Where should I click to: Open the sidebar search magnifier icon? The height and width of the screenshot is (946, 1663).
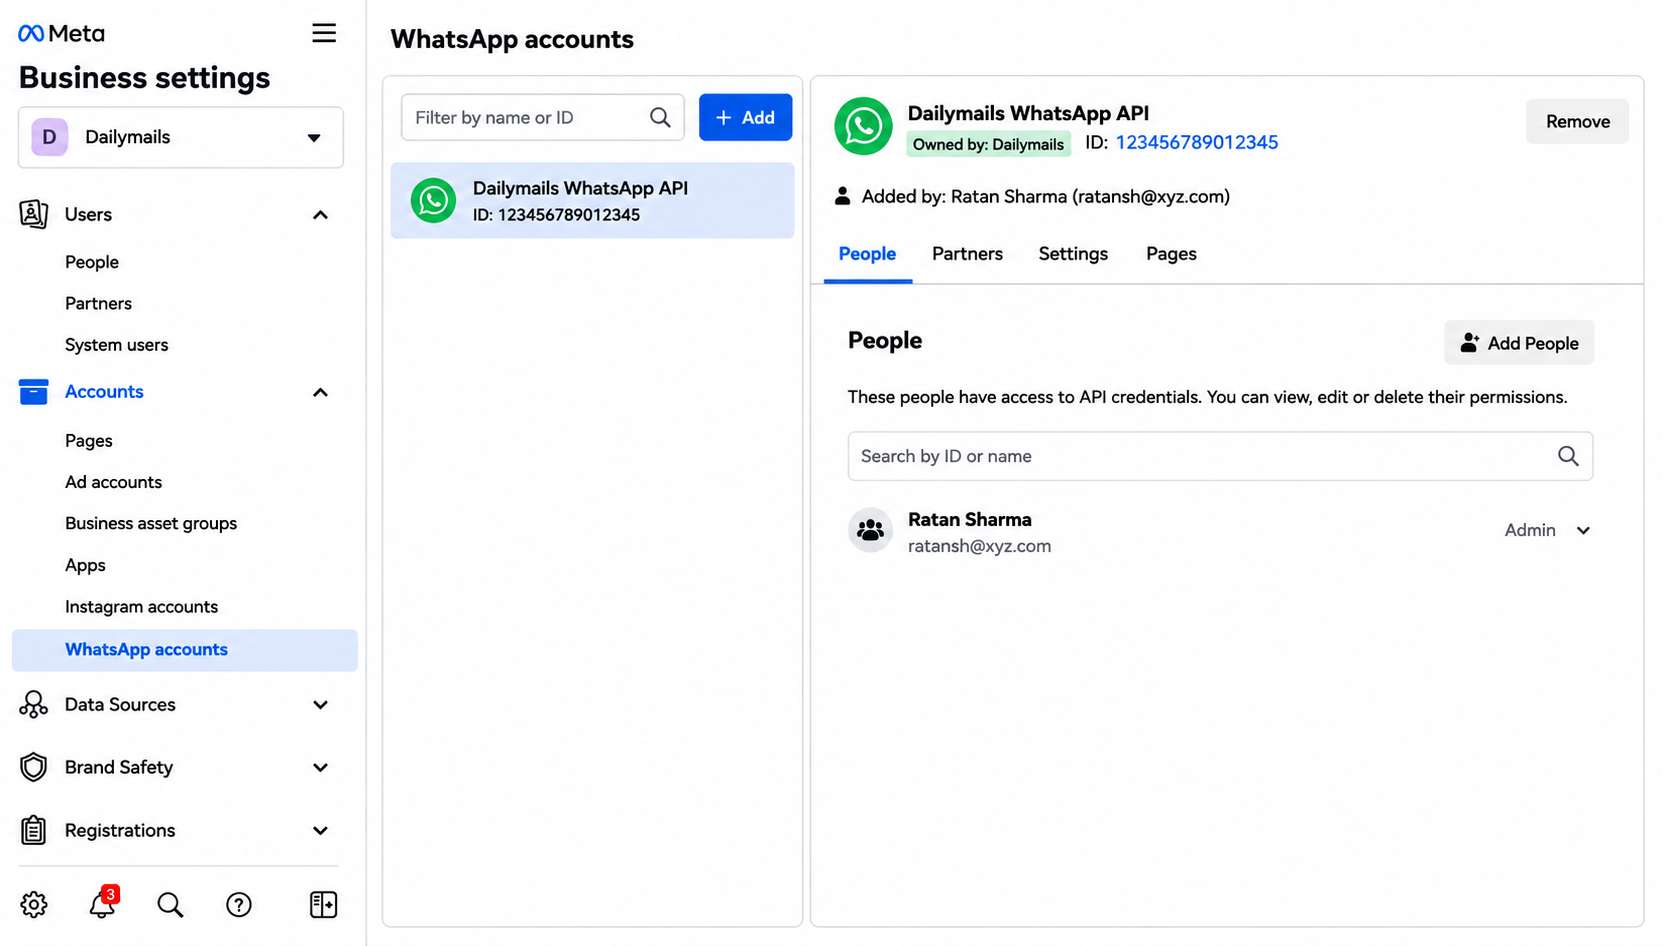coord(171,904)
